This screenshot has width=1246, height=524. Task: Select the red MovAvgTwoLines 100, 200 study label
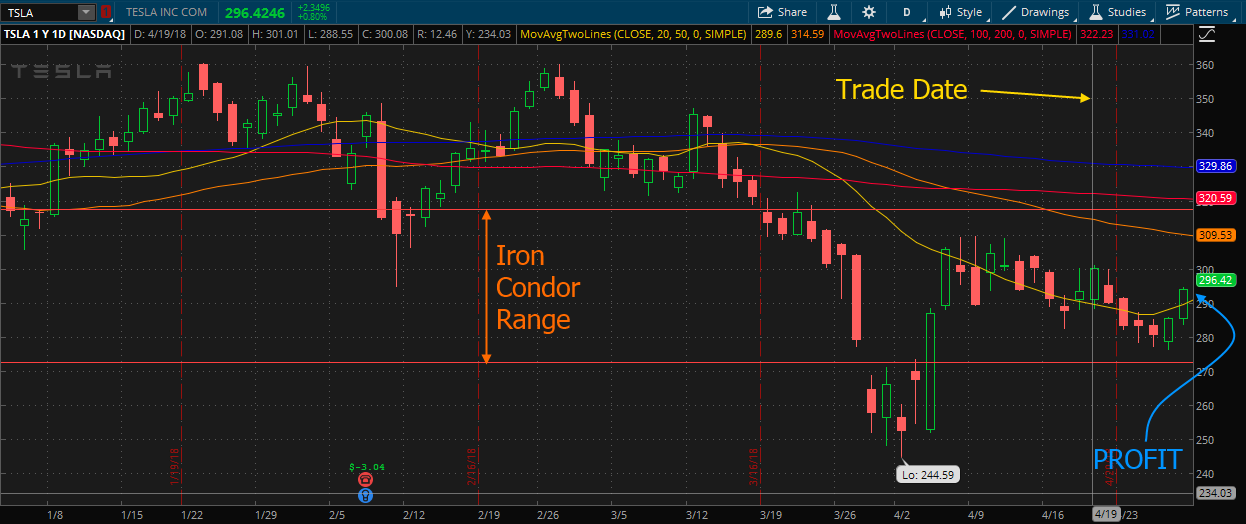tap(953, 34)
